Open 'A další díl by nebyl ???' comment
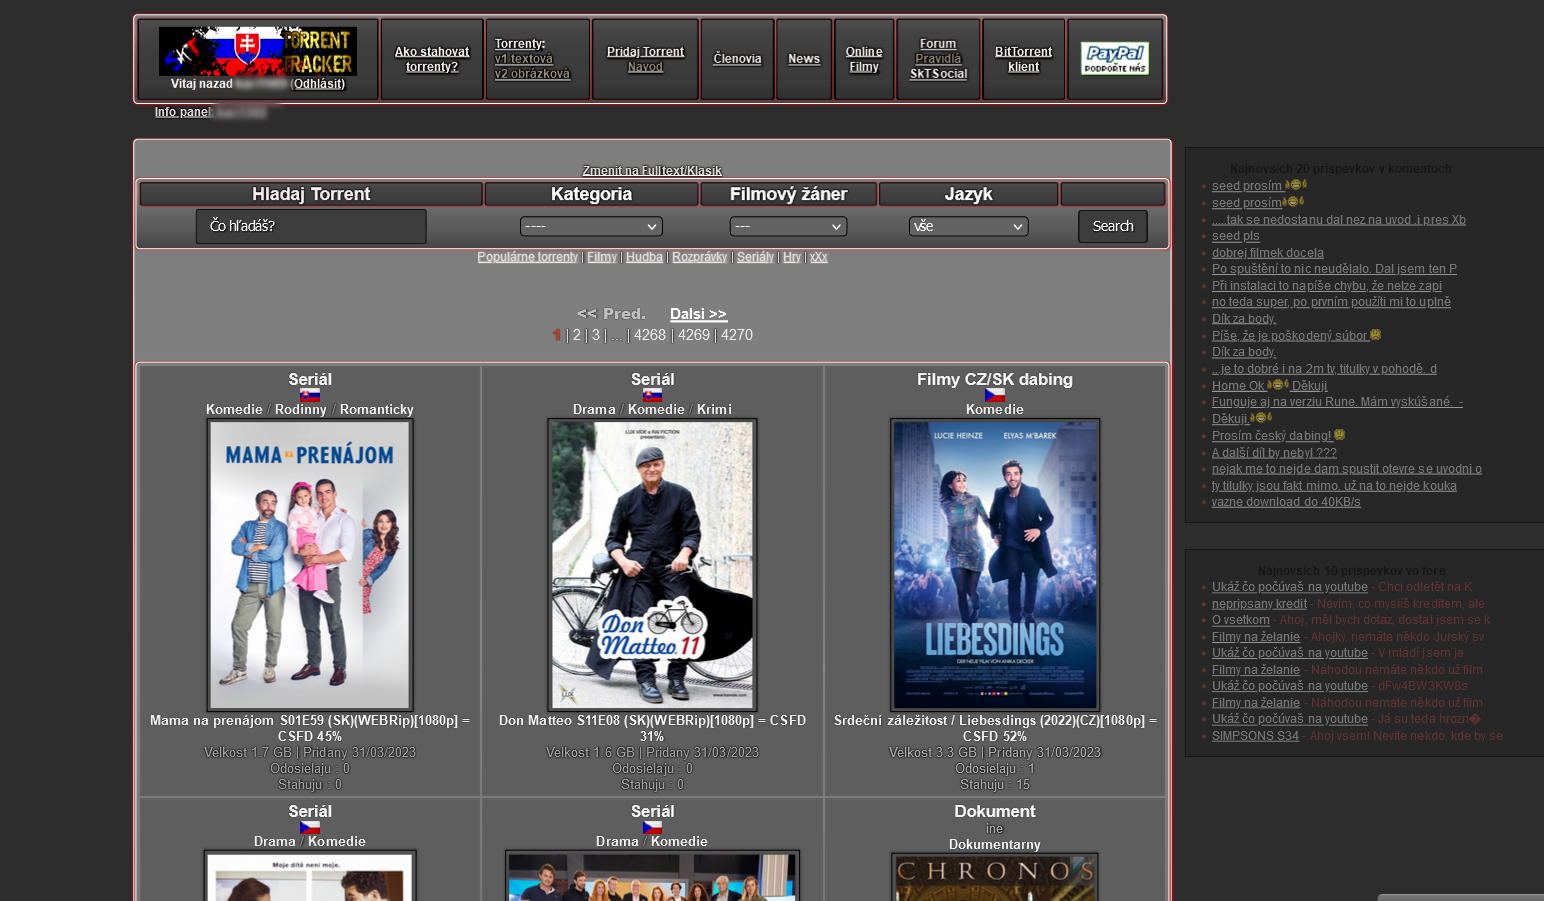 [1274, 453]
